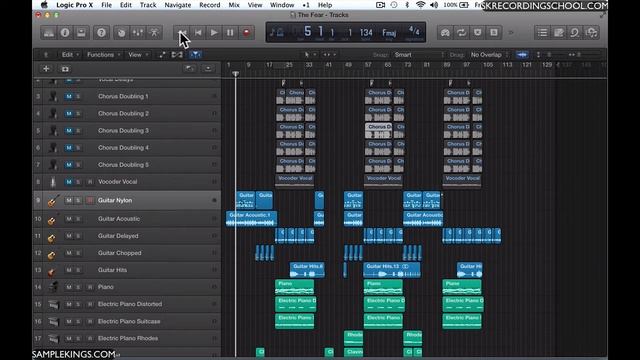Image resolution: width=640 pixels, height=360 pixels.
Task: Open the tracks area Edit dropdown
Action: (70, 54)
